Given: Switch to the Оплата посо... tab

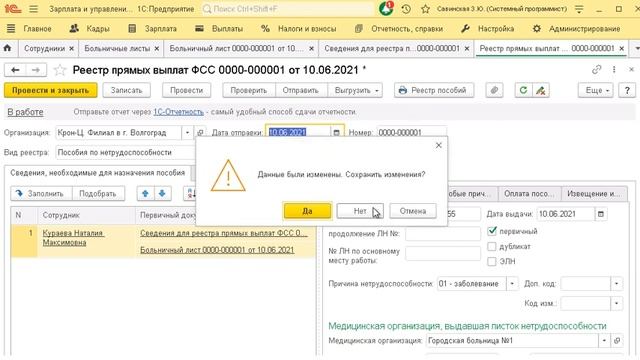Looking at the screenshot, I should (x=529, y=193).
